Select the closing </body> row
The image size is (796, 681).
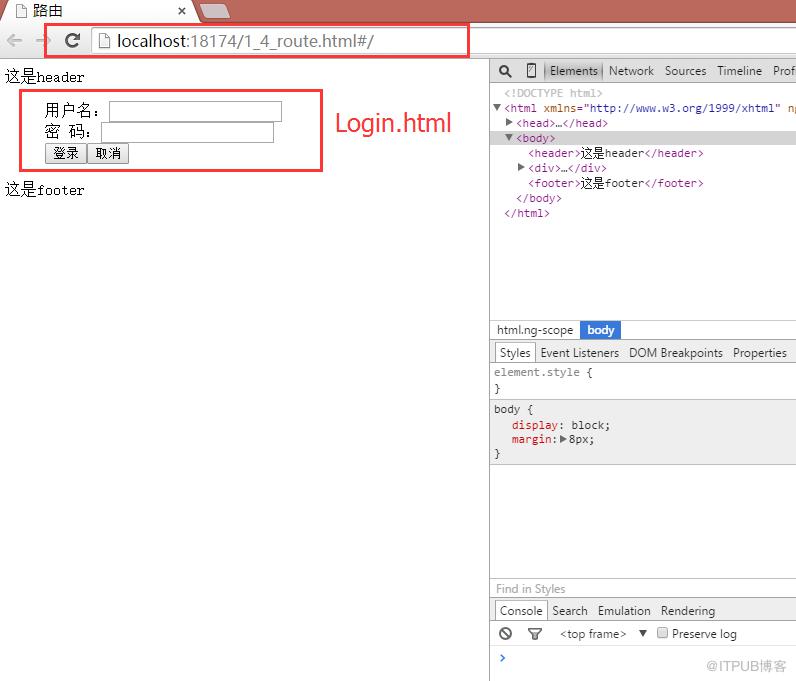(x=539, y=198)
